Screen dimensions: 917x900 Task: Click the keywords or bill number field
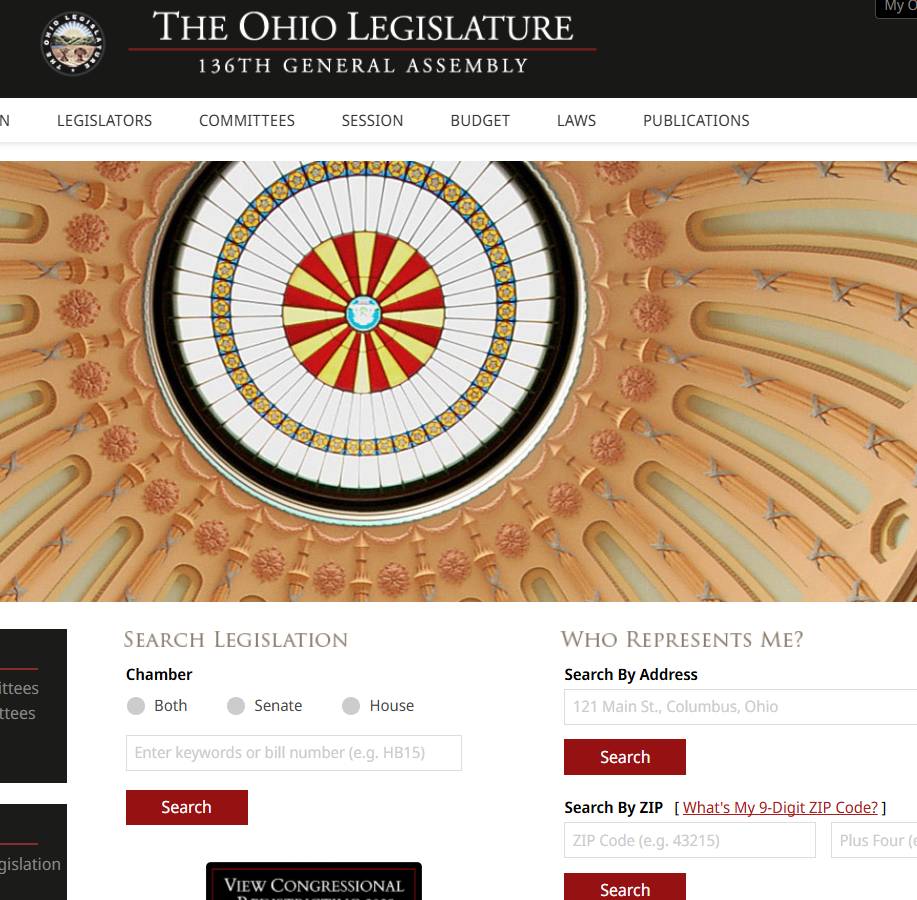pos(294,753)
